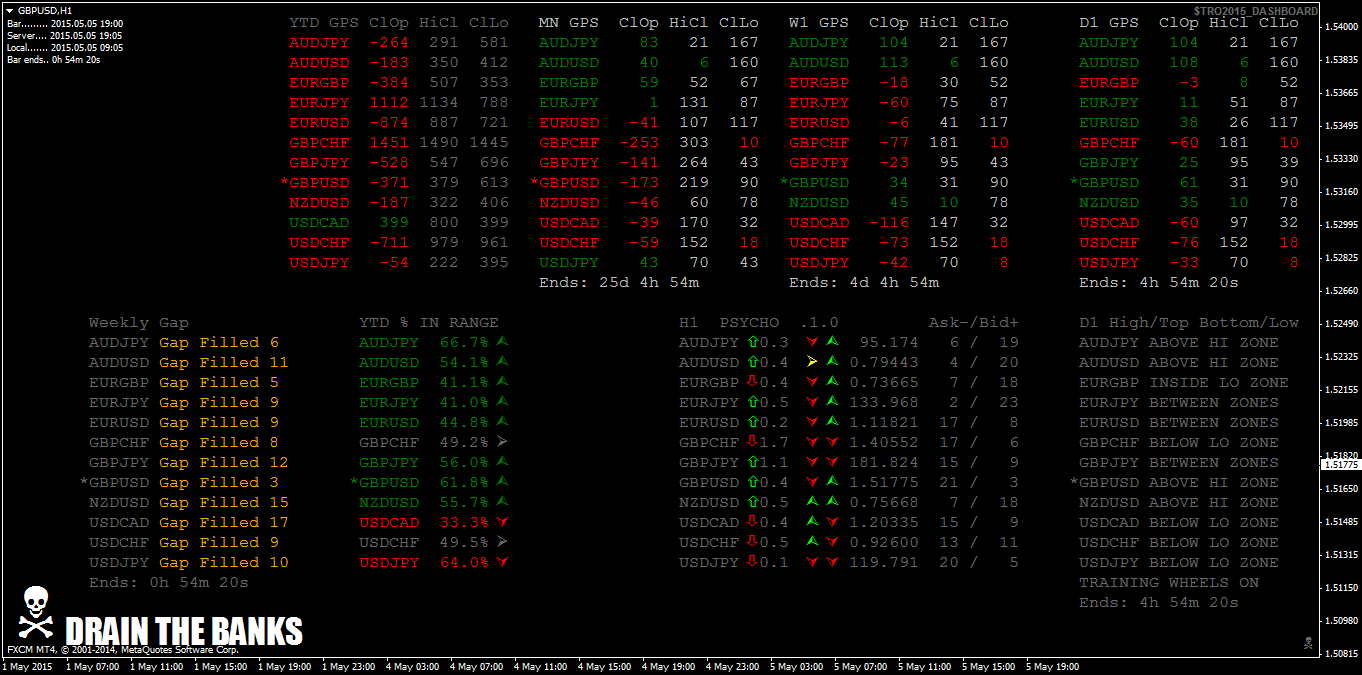Image resolution: width=1362 pixels, height=675 pixels.
Task: Click the current price marker 1.51775
Action: click(x=1341, y=465)
